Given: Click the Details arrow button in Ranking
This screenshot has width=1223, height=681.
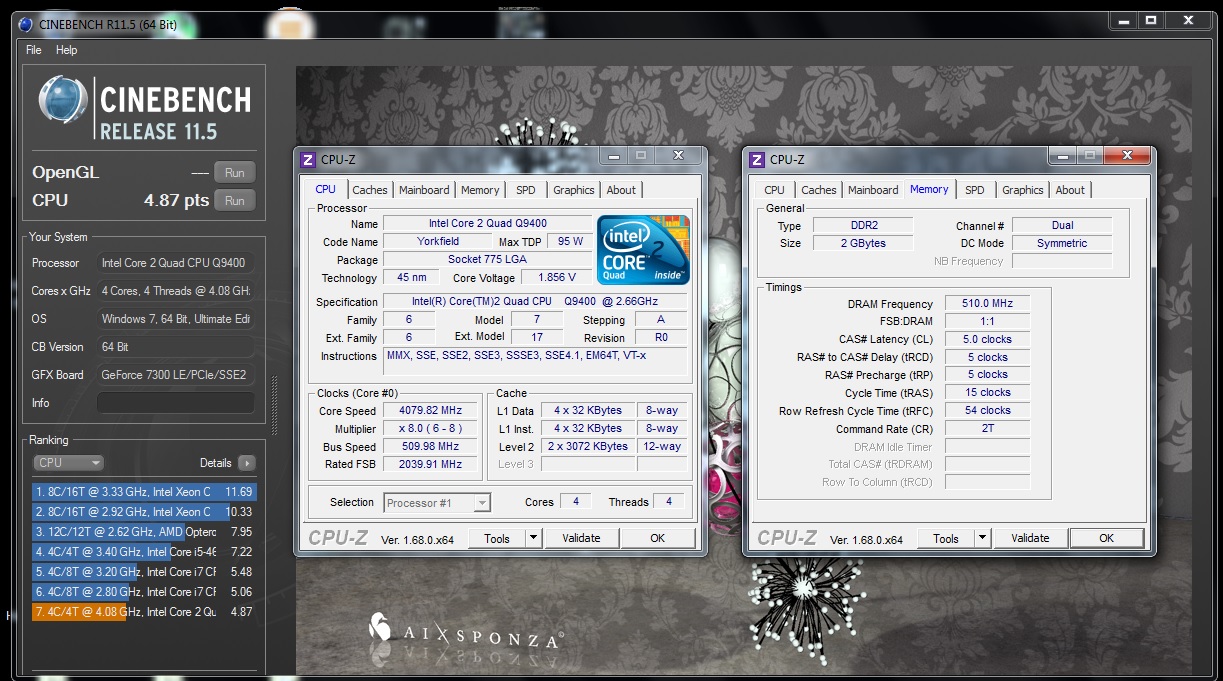Looking at the screenshot, I should [x=246, y=463].
